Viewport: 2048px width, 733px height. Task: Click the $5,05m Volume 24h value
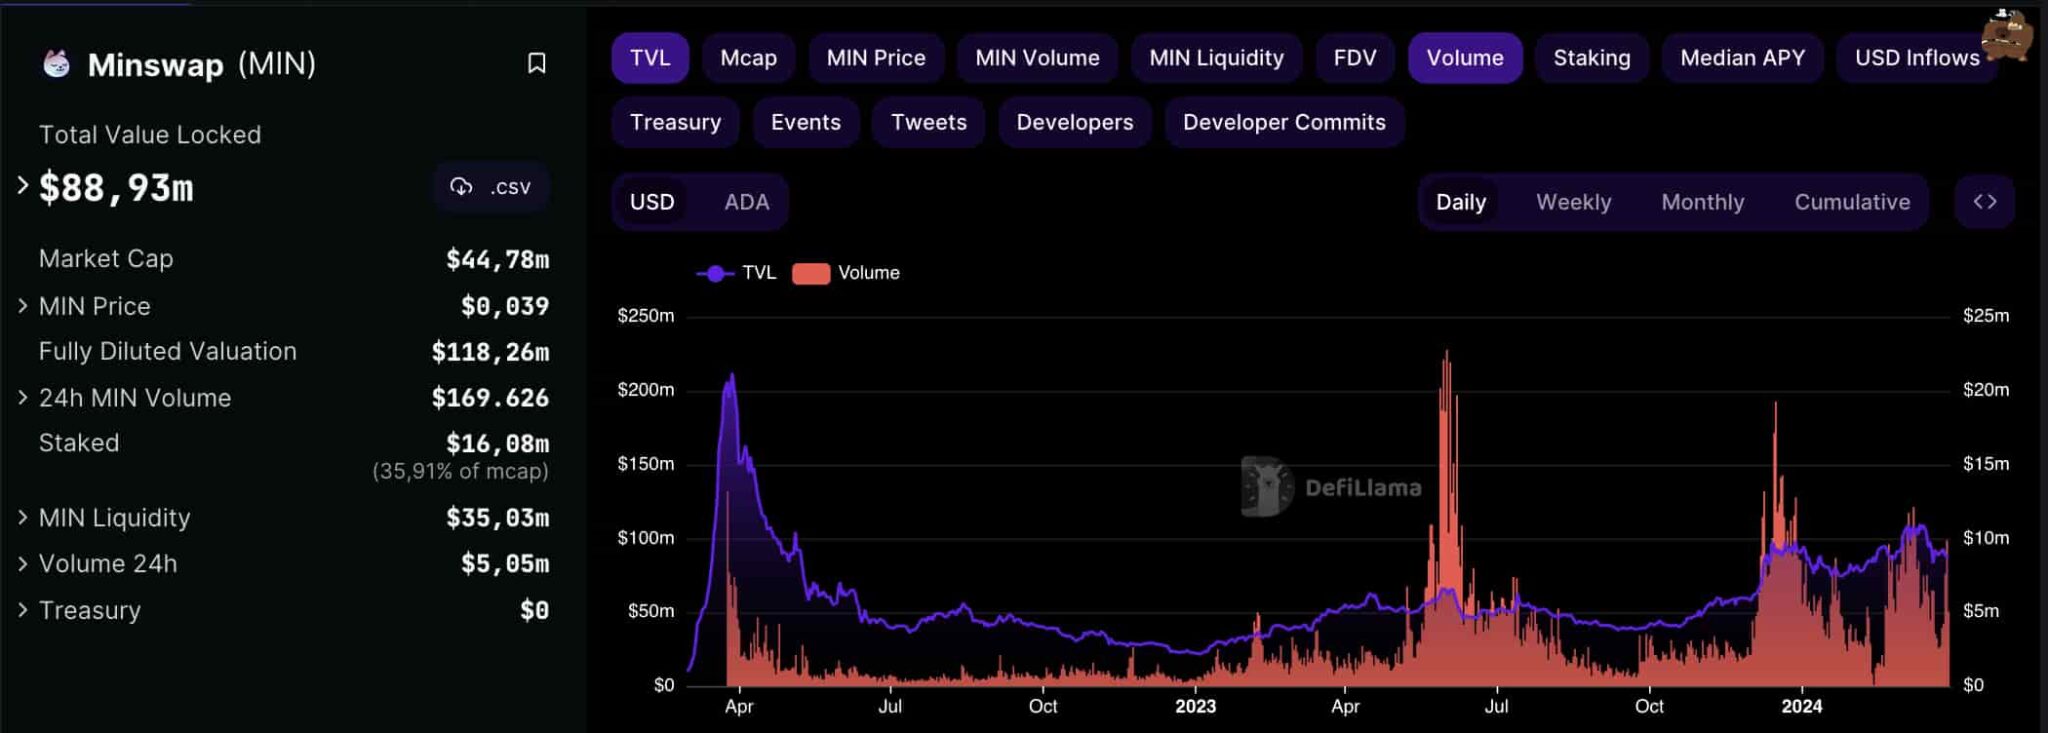coord(505,564)
